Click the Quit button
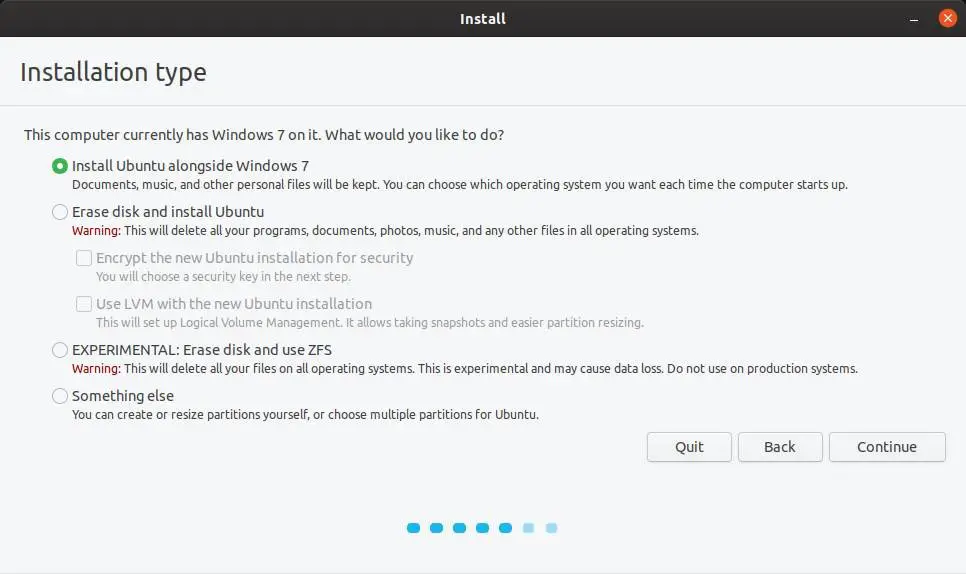 point(689,447)
